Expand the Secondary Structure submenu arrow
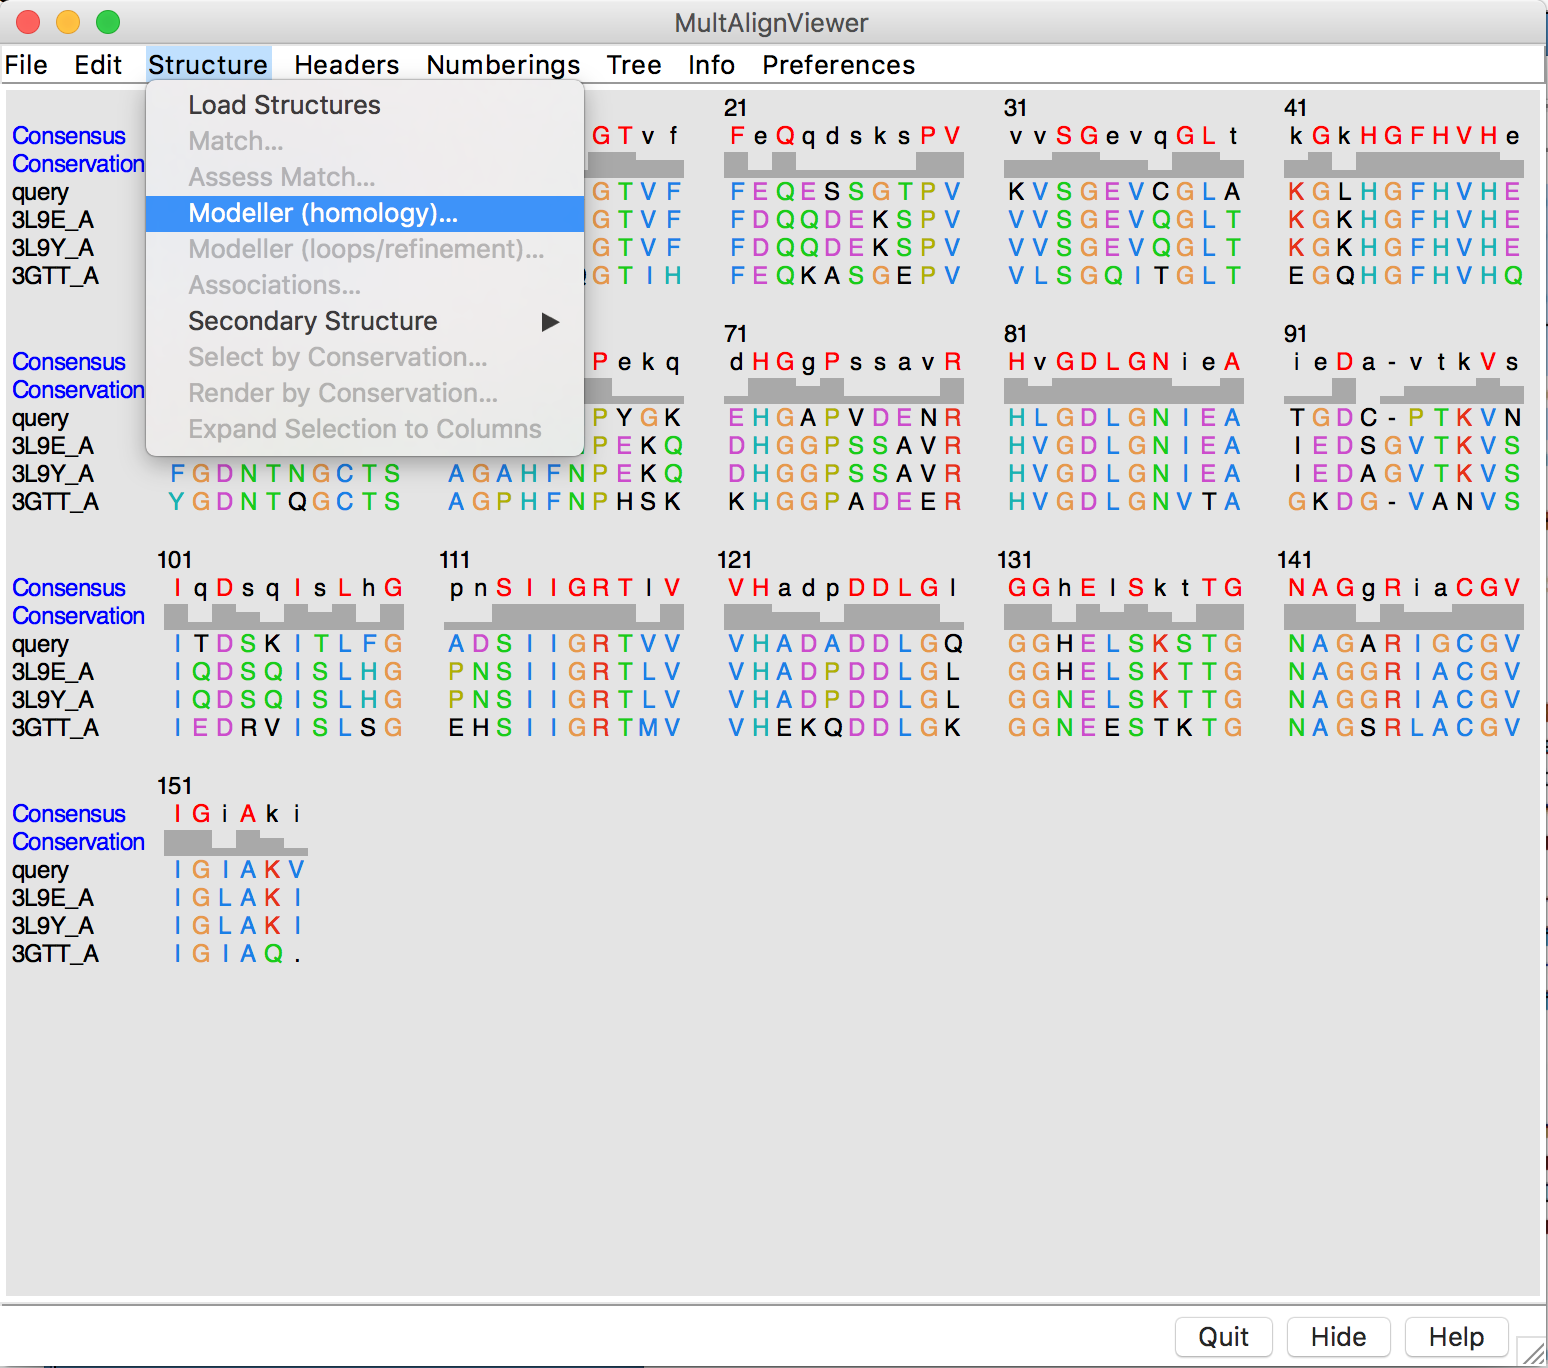 tap(550, 321)
